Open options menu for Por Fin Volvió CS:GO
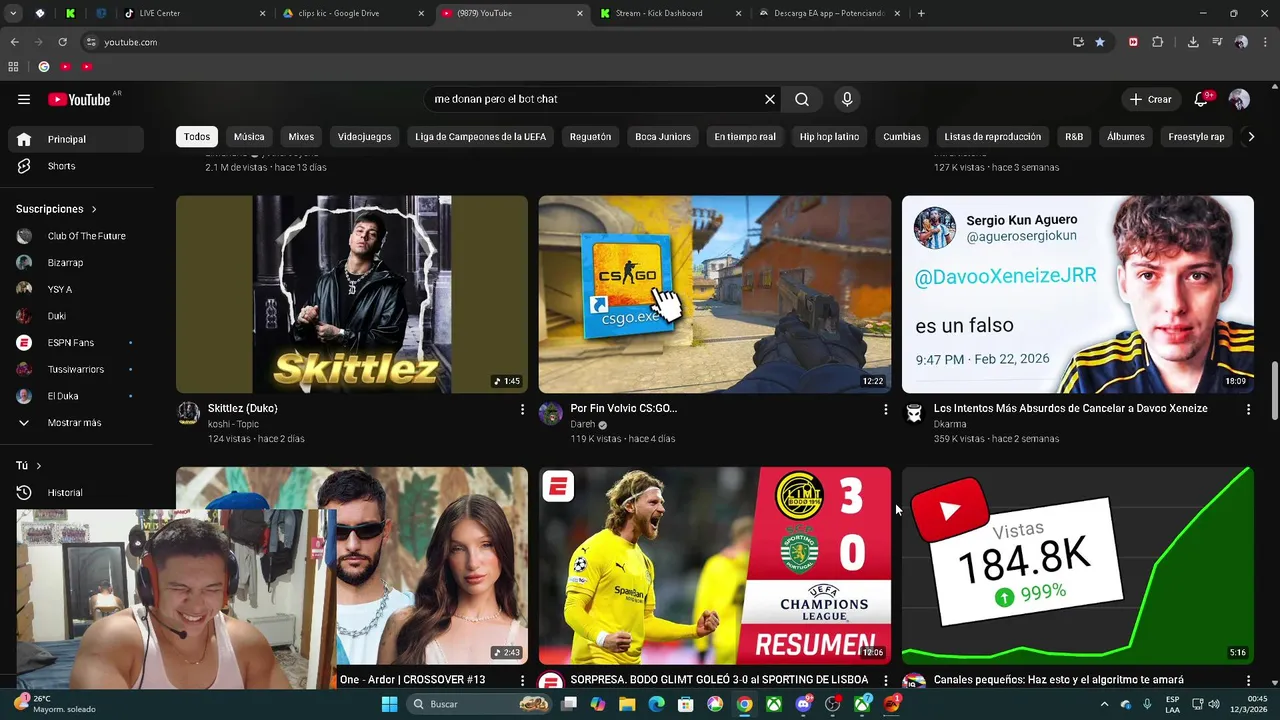Screen dimensions: 1280x720 pos(885,409)
